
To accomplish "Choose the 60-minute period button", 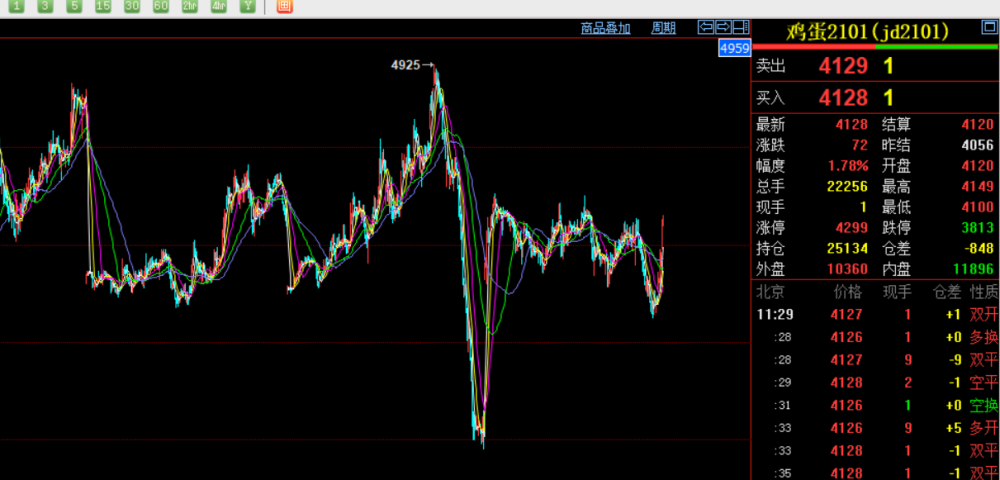I will (161, 6).
